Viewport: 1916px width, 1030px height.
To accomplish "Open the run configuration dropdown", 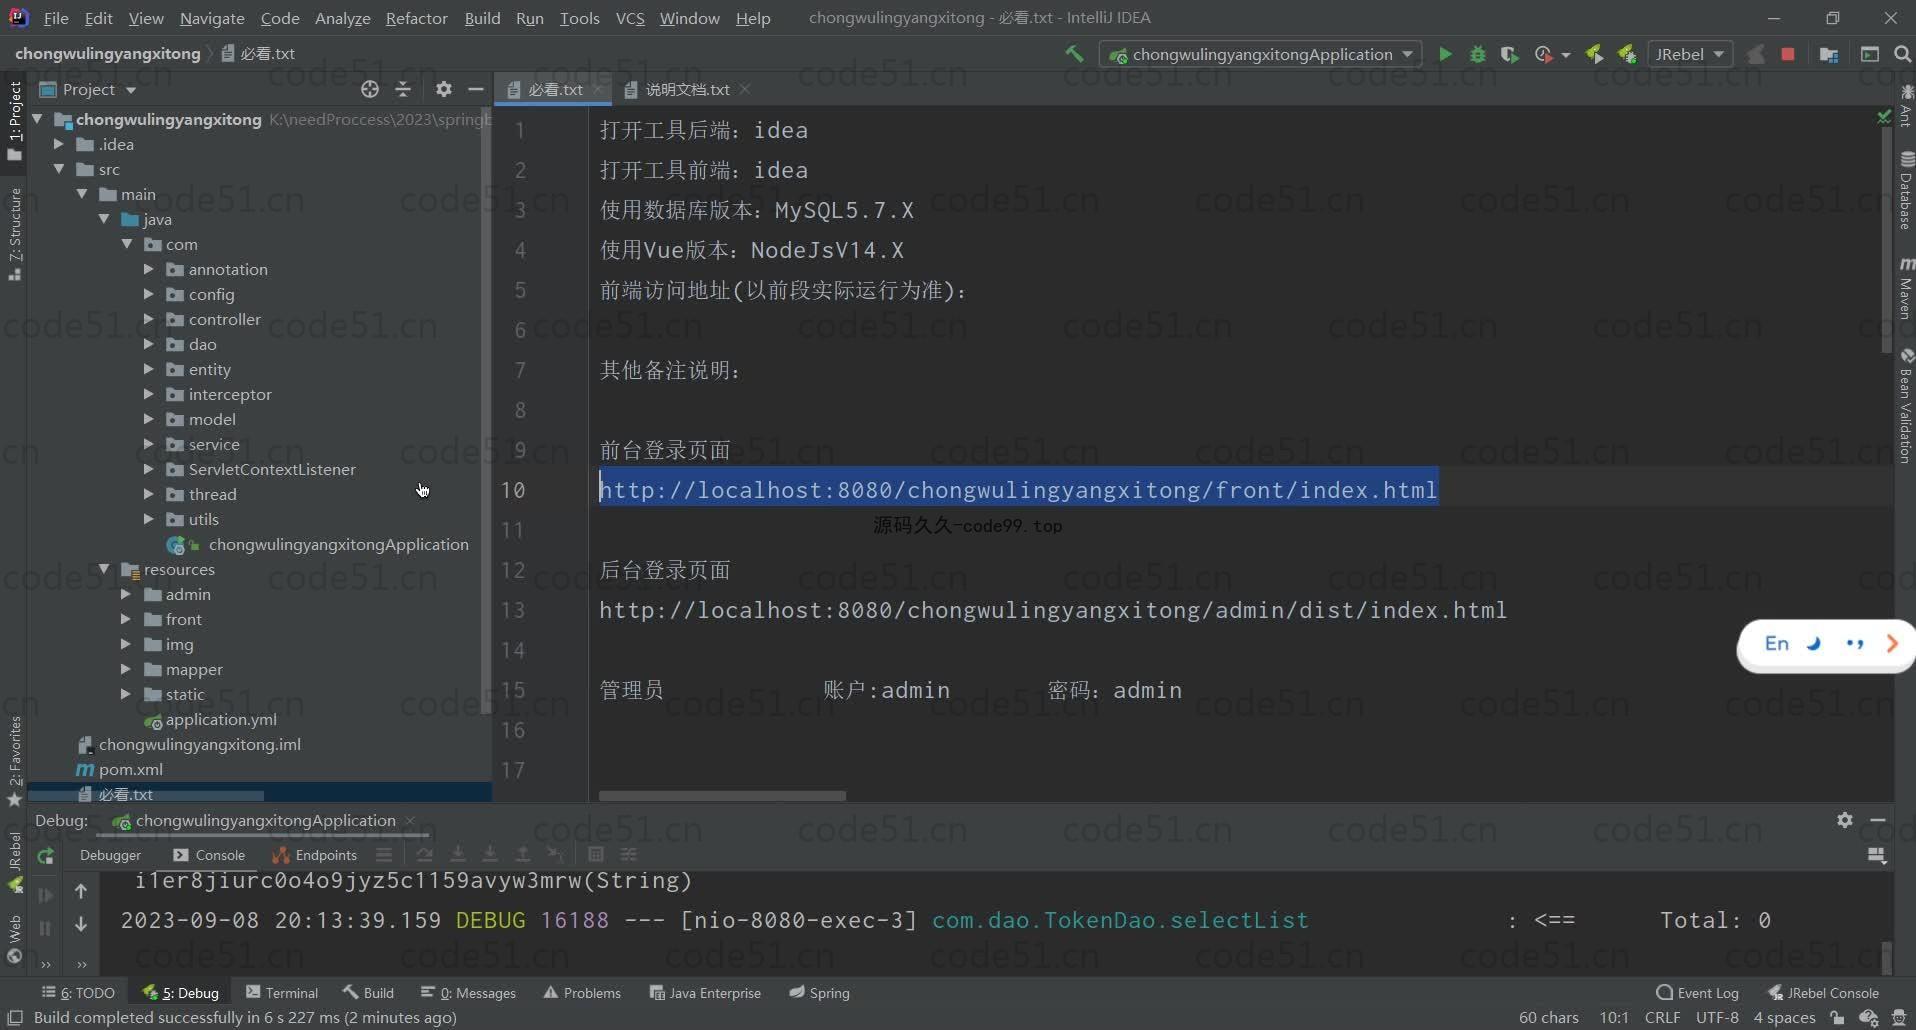I will click(x=1261, y=54).
